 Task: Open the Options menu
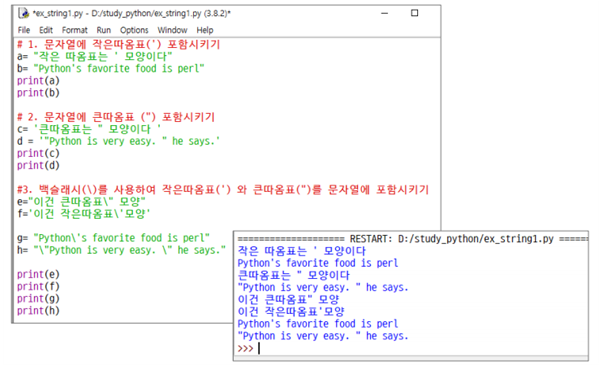134,30
